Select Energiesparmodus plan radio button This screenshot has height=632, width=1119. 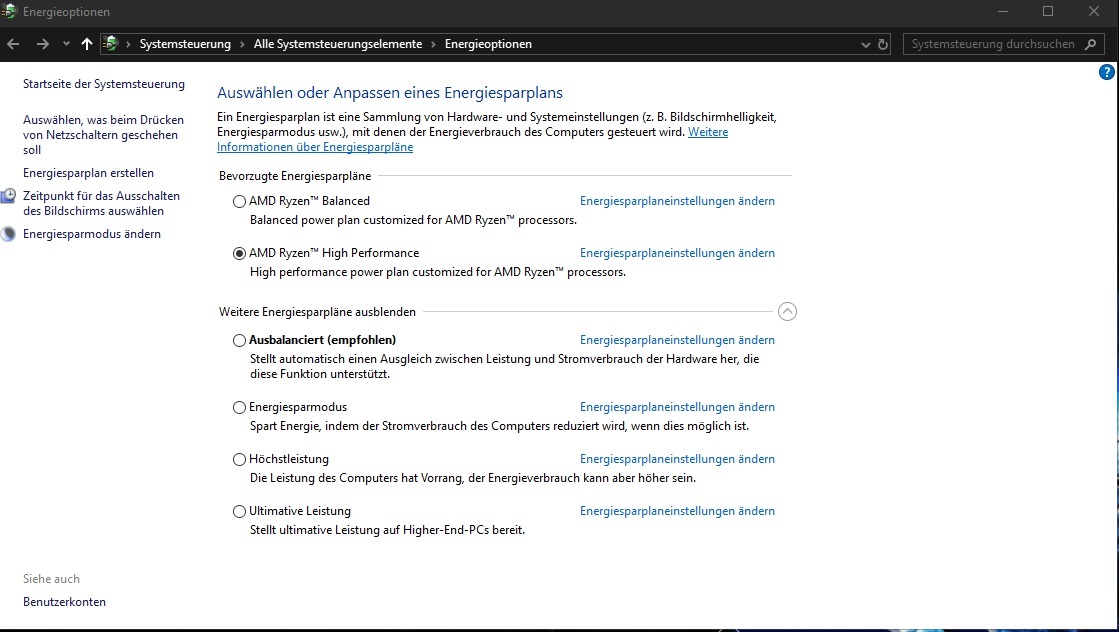(x=239, y=407)
